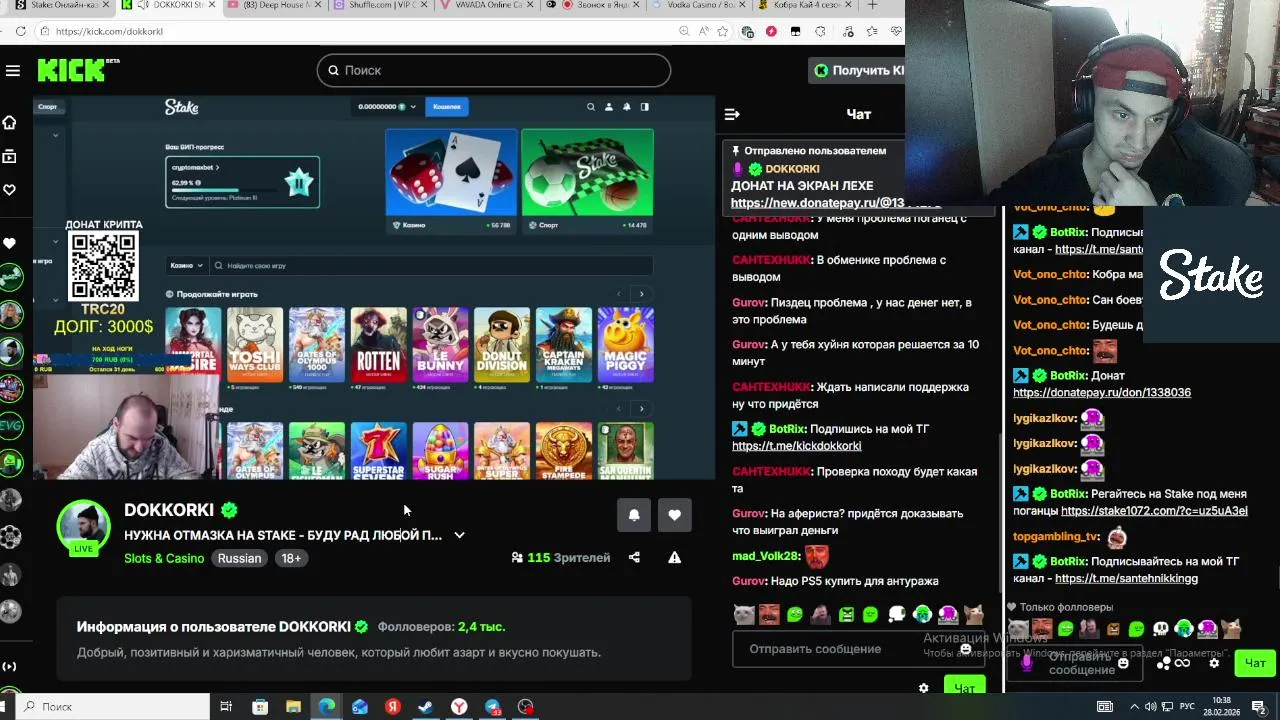Screen dimensions: 1280x720
Task: Open the donatepay.ru/don/1338036 link
Action: click(1101, 393)
